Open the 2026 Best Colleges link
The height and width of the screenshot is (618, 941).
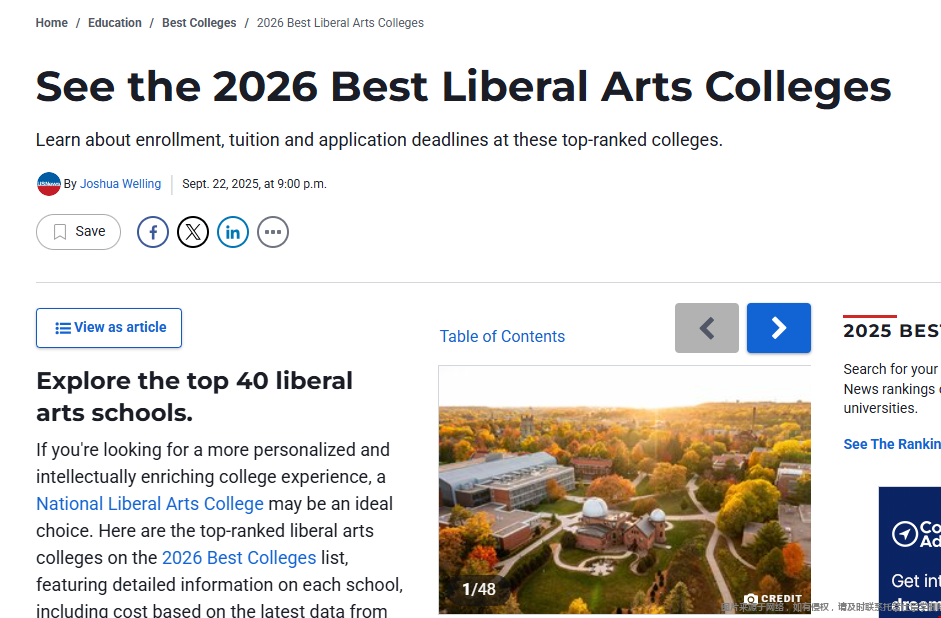tap(238, 557)
